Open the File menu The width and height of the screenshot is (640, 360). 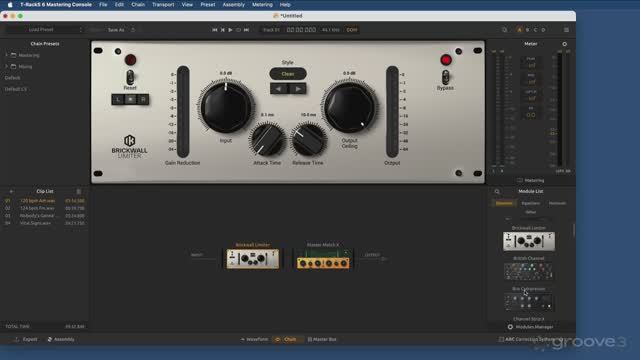pos(103,5)
